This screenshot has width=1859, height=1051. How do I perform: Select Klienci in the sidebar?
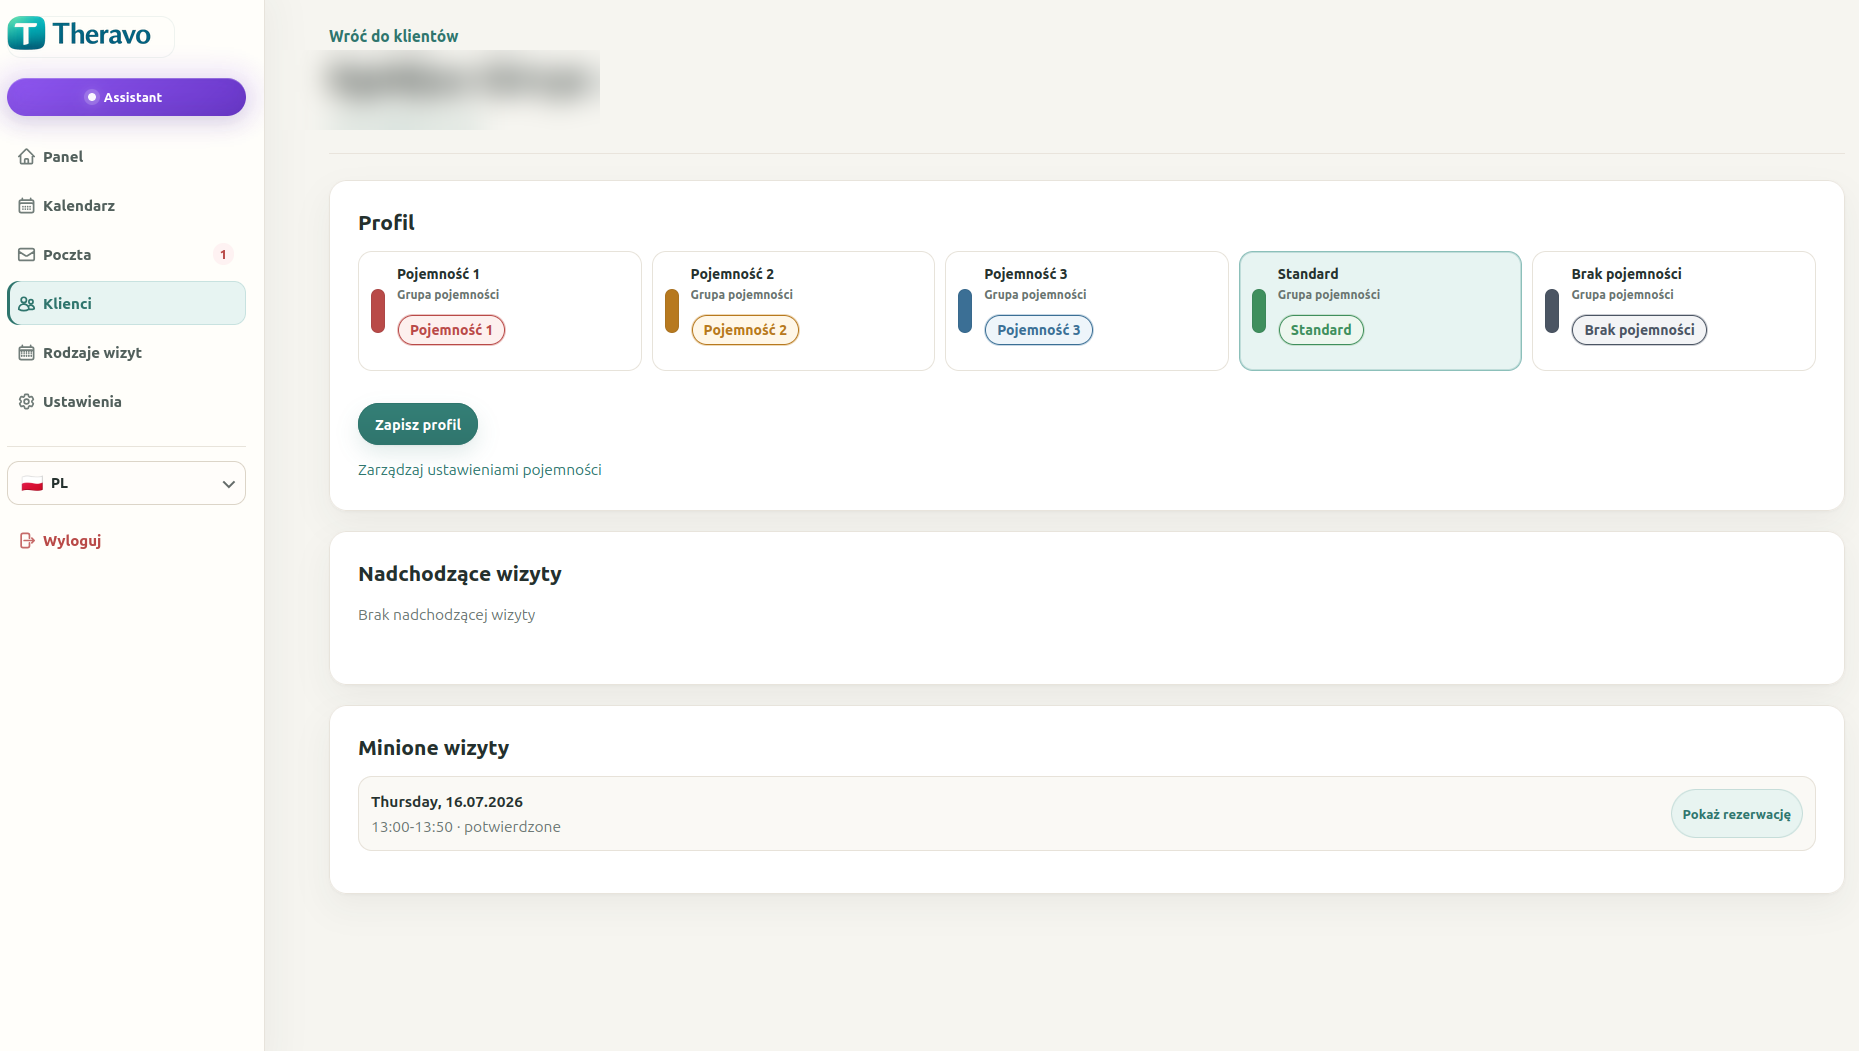pyautogui.click(x=126, y=304)
